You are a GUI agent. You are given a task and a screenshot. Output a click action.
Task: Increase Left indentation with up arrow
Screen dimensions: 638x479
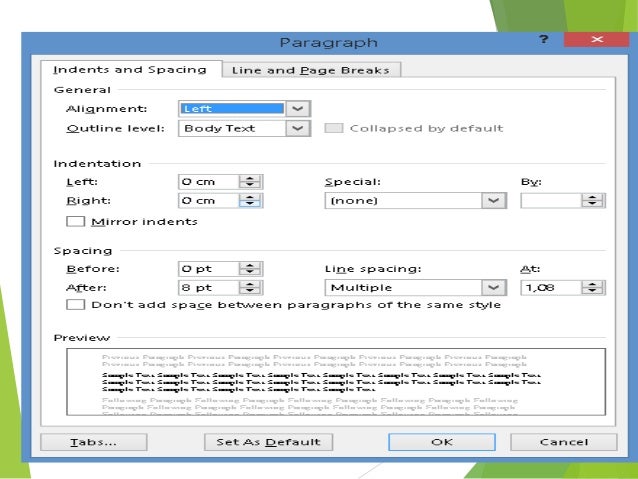tap(250, 178)
